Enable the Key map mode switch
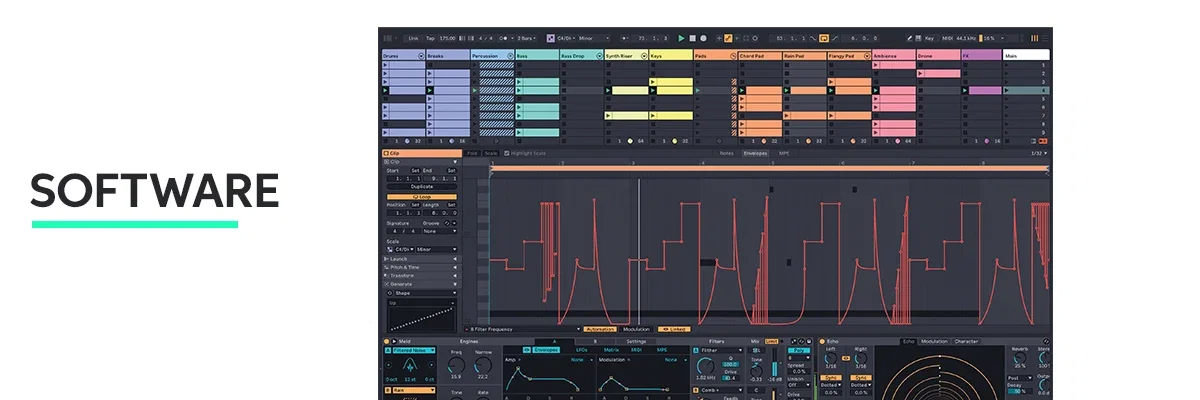 [x=929, y=38]
